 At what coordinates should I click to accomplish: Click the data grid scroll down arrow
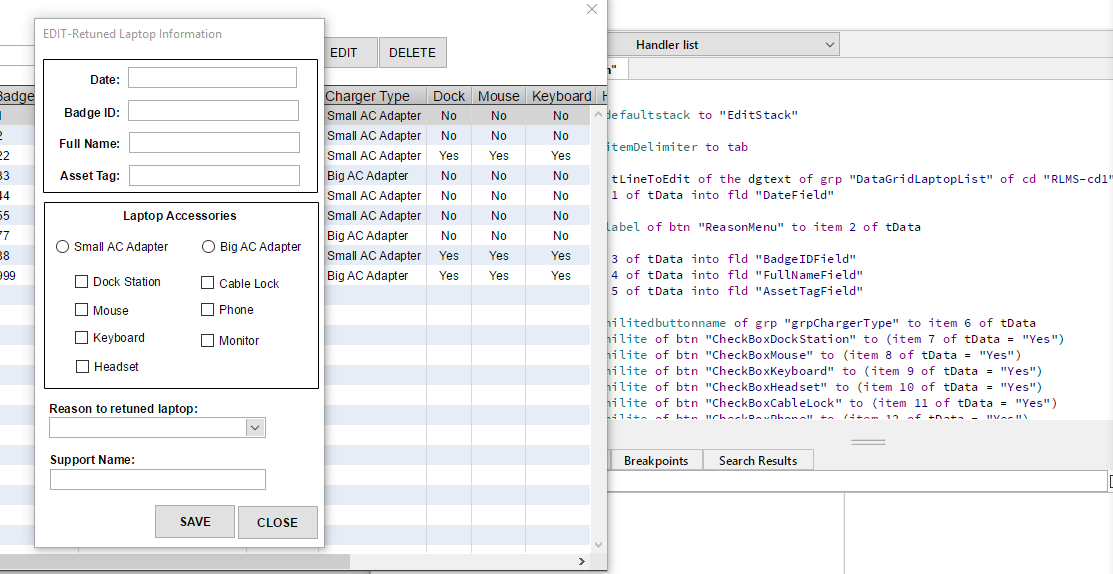point(599,545)
